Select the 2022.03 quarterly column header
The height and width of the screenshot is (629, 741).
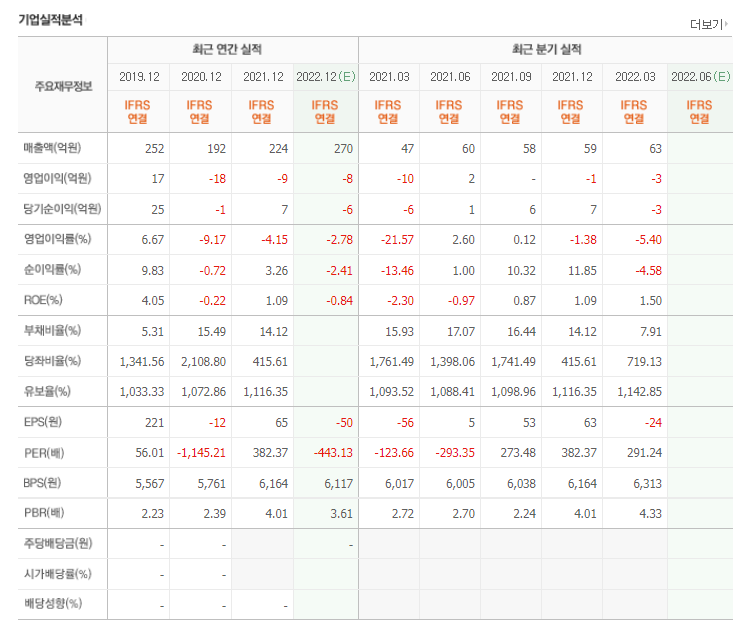pyautogui.click(x=635, y=77)
